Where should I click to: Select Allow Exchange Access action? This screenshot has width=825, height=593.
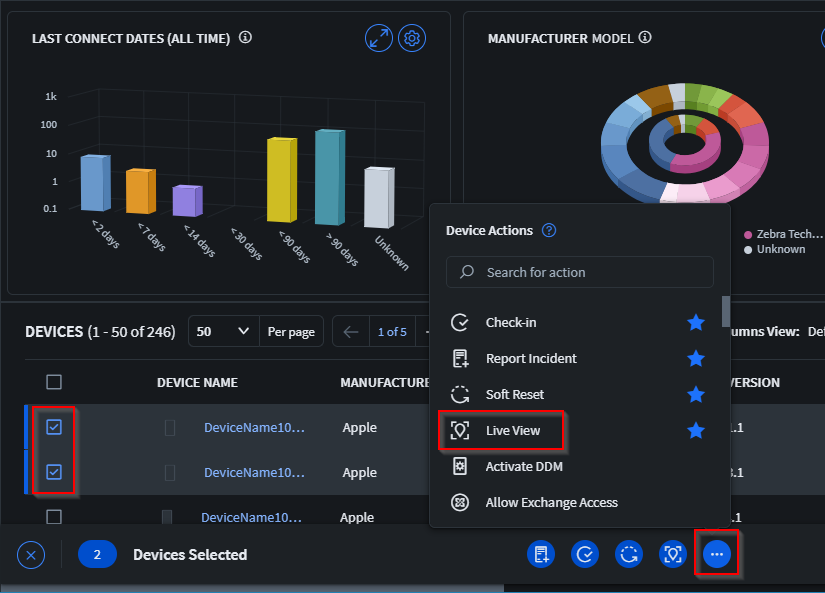click(x=551, y=502)
